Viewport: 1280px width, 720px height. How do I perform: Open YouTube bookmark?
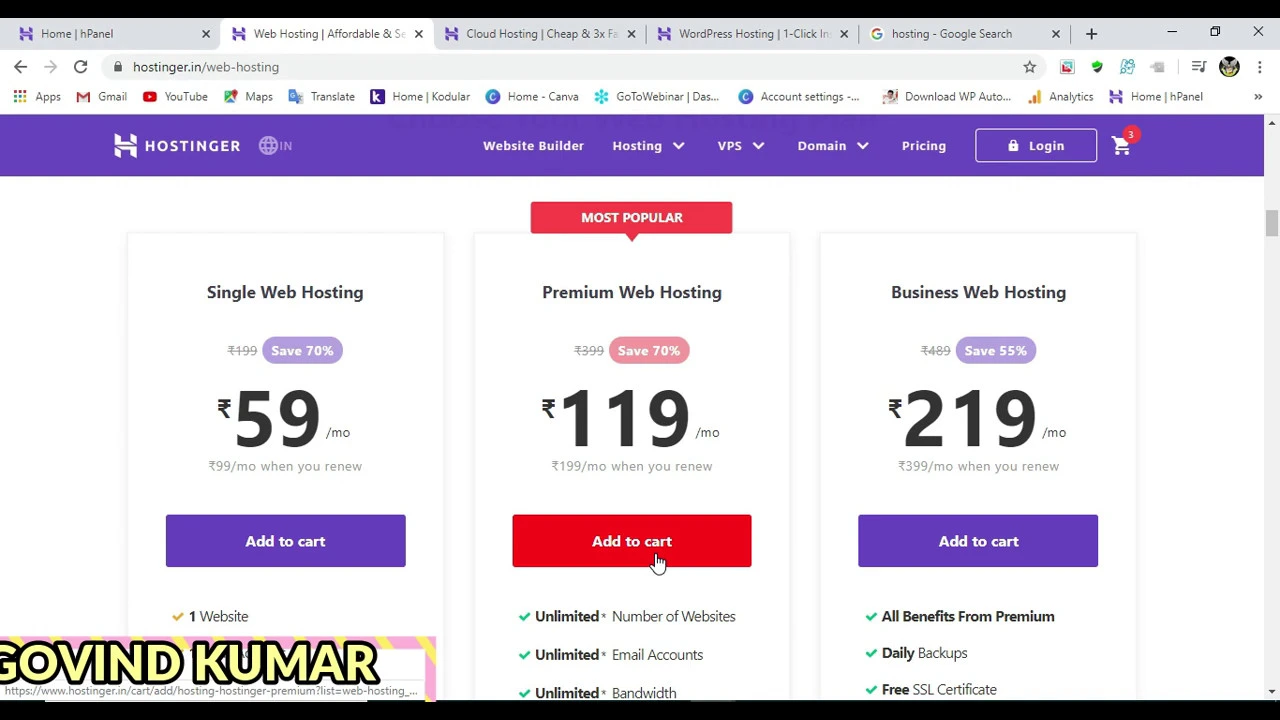tap(175, 97)
